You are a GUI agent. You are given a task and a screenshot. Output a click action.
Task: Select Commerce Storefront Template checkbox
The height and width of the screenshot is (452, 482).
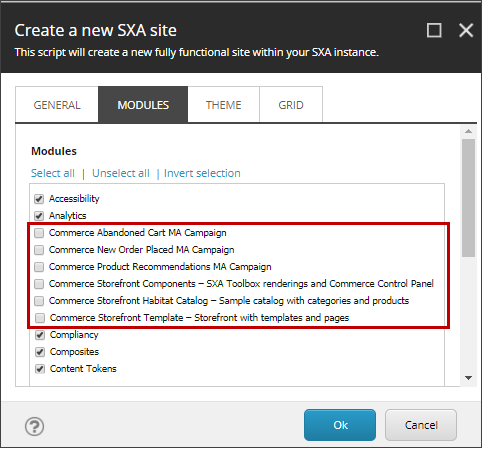(40, 318)
